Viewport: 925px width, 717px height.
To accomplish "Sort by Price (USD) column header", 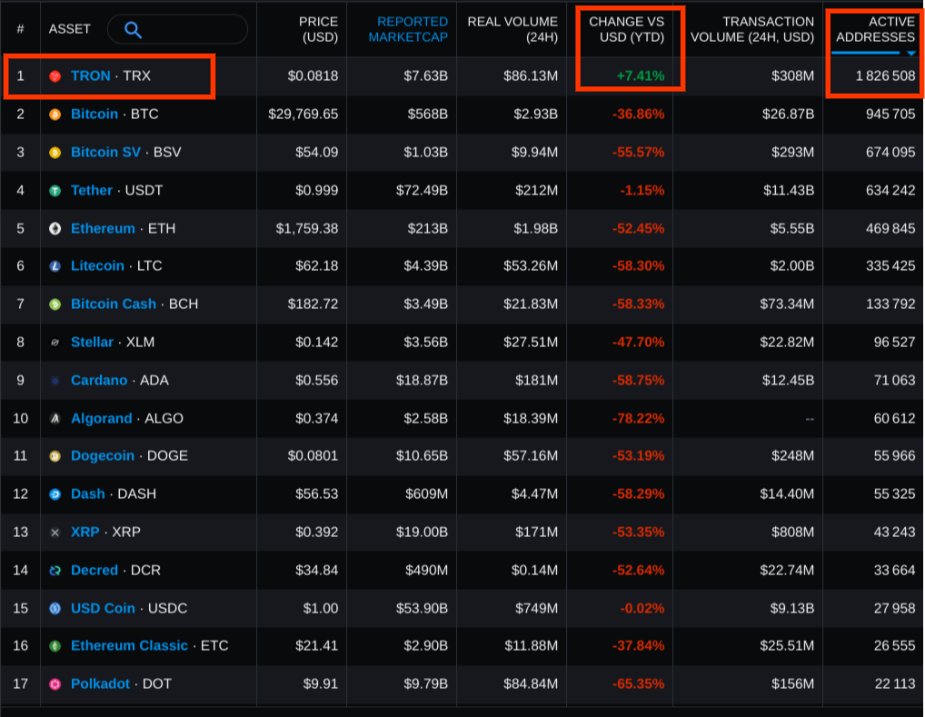I will coord(319,29).
